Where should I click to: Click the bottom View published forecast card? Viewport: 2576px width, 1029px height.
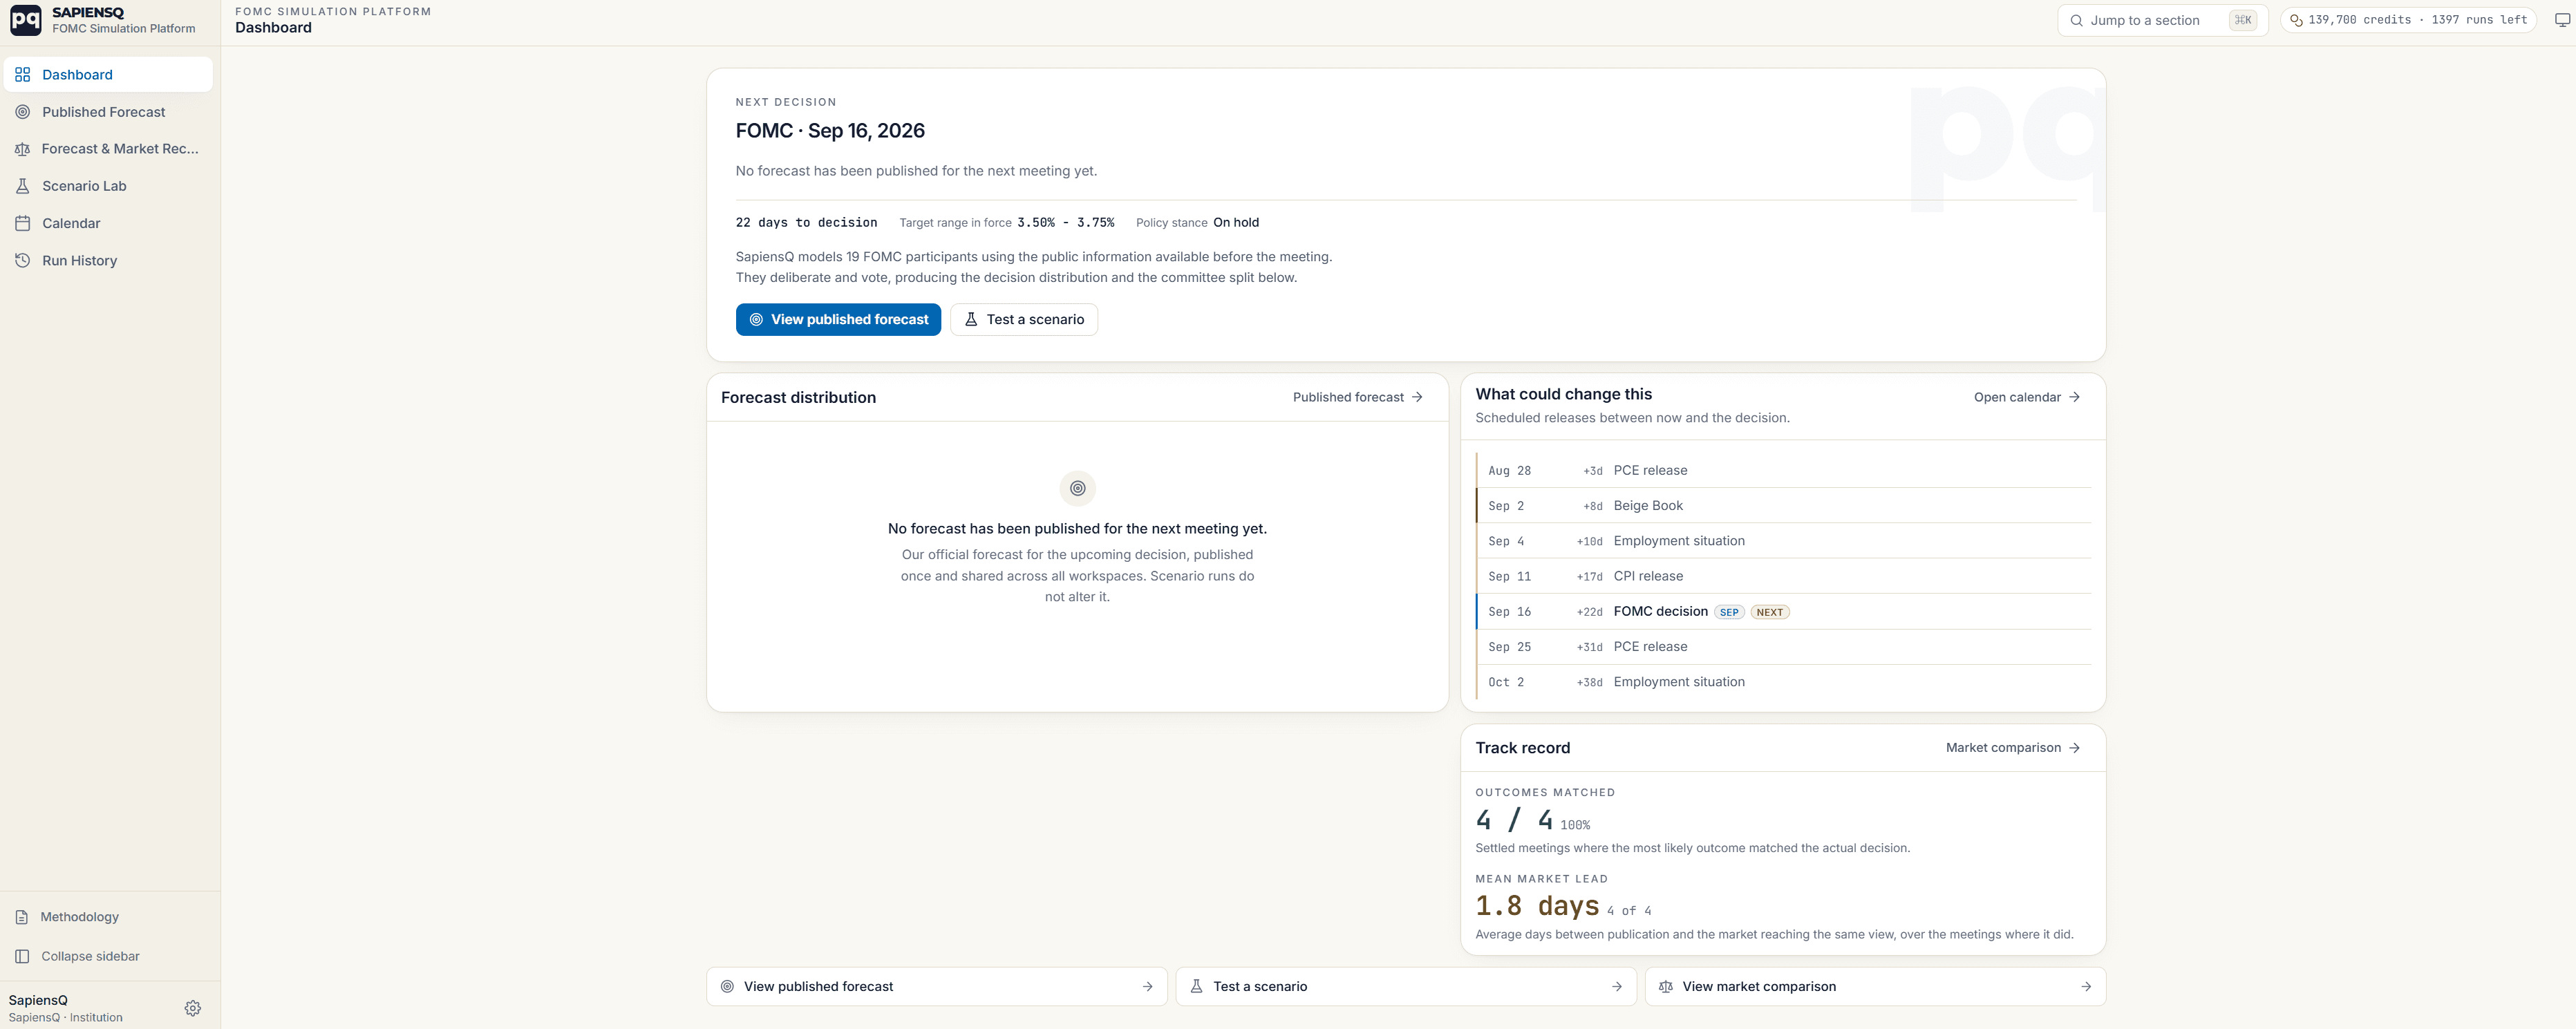[937, 986]
